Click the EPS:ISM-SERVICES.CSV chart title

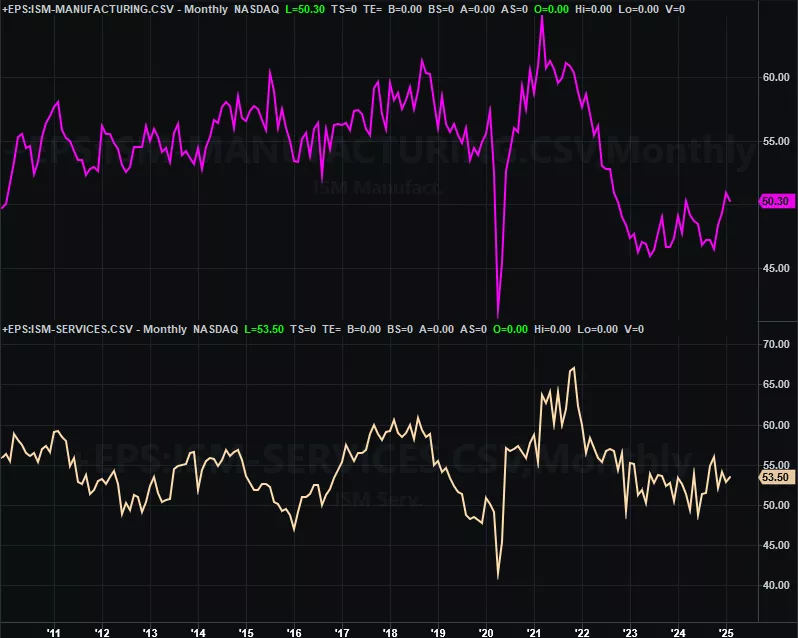tap(68, 329)
